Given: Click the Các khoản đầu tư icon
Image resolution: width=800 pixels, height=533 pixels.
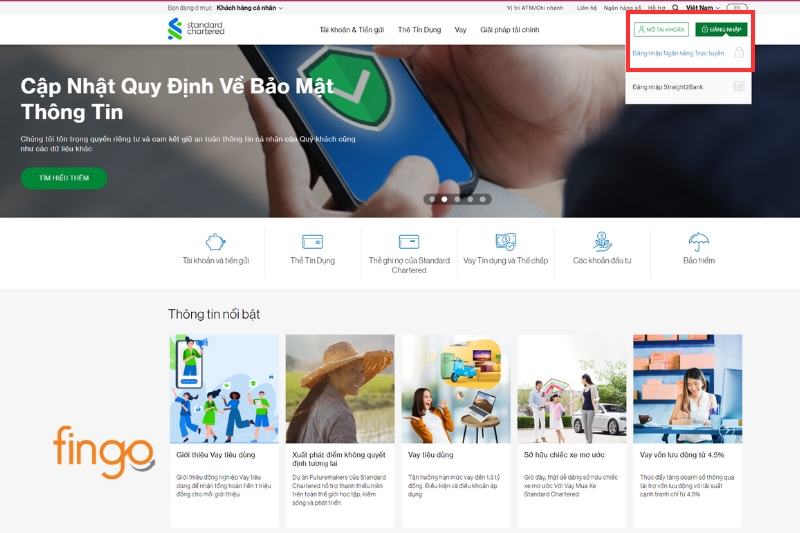Looking at the screenshot, I should pyautogui.click(x=602, y=241).
